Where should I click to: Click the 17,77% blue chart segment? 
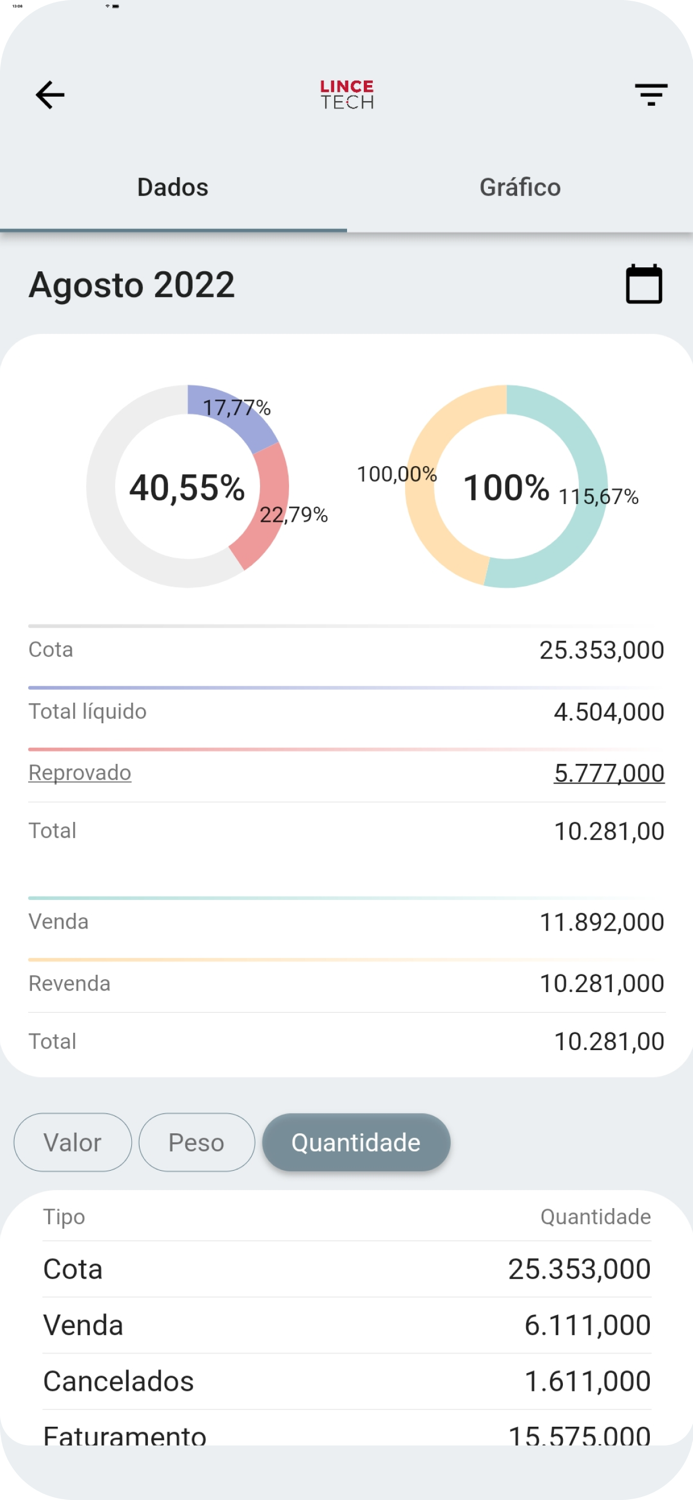click(234, 410)
